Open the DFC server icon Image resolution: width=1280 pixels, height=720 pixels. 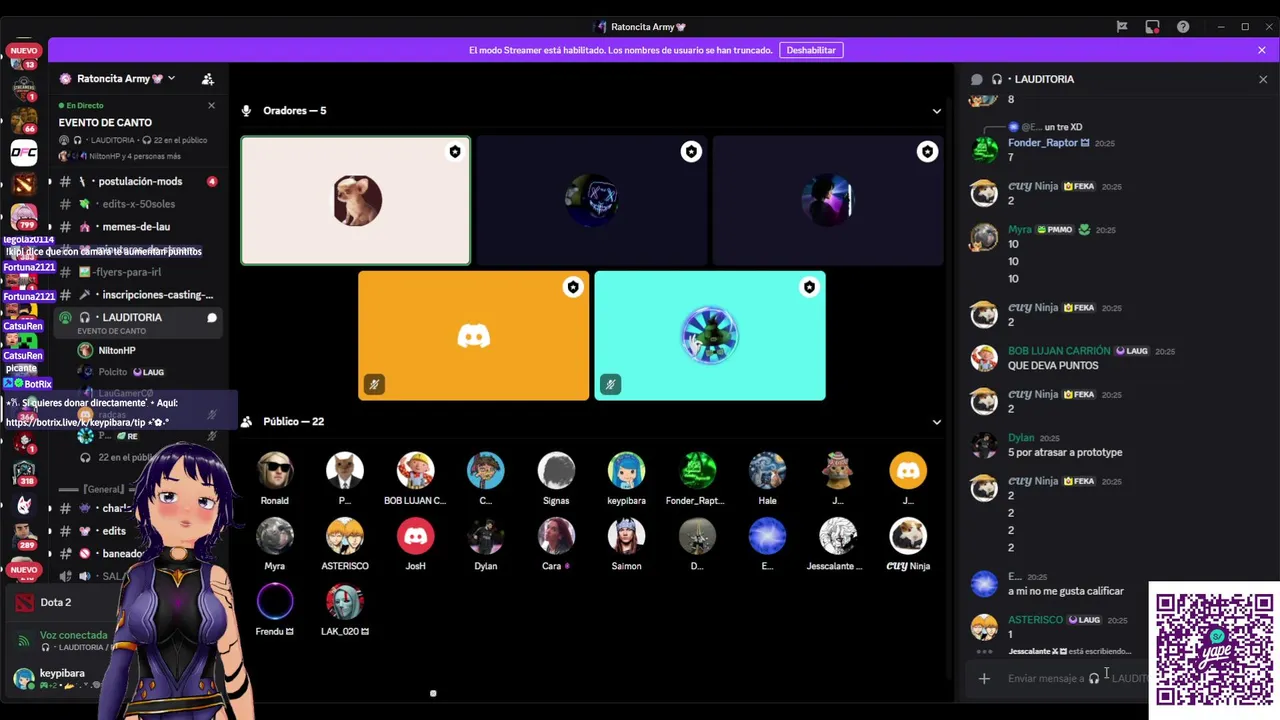(24, 153)
